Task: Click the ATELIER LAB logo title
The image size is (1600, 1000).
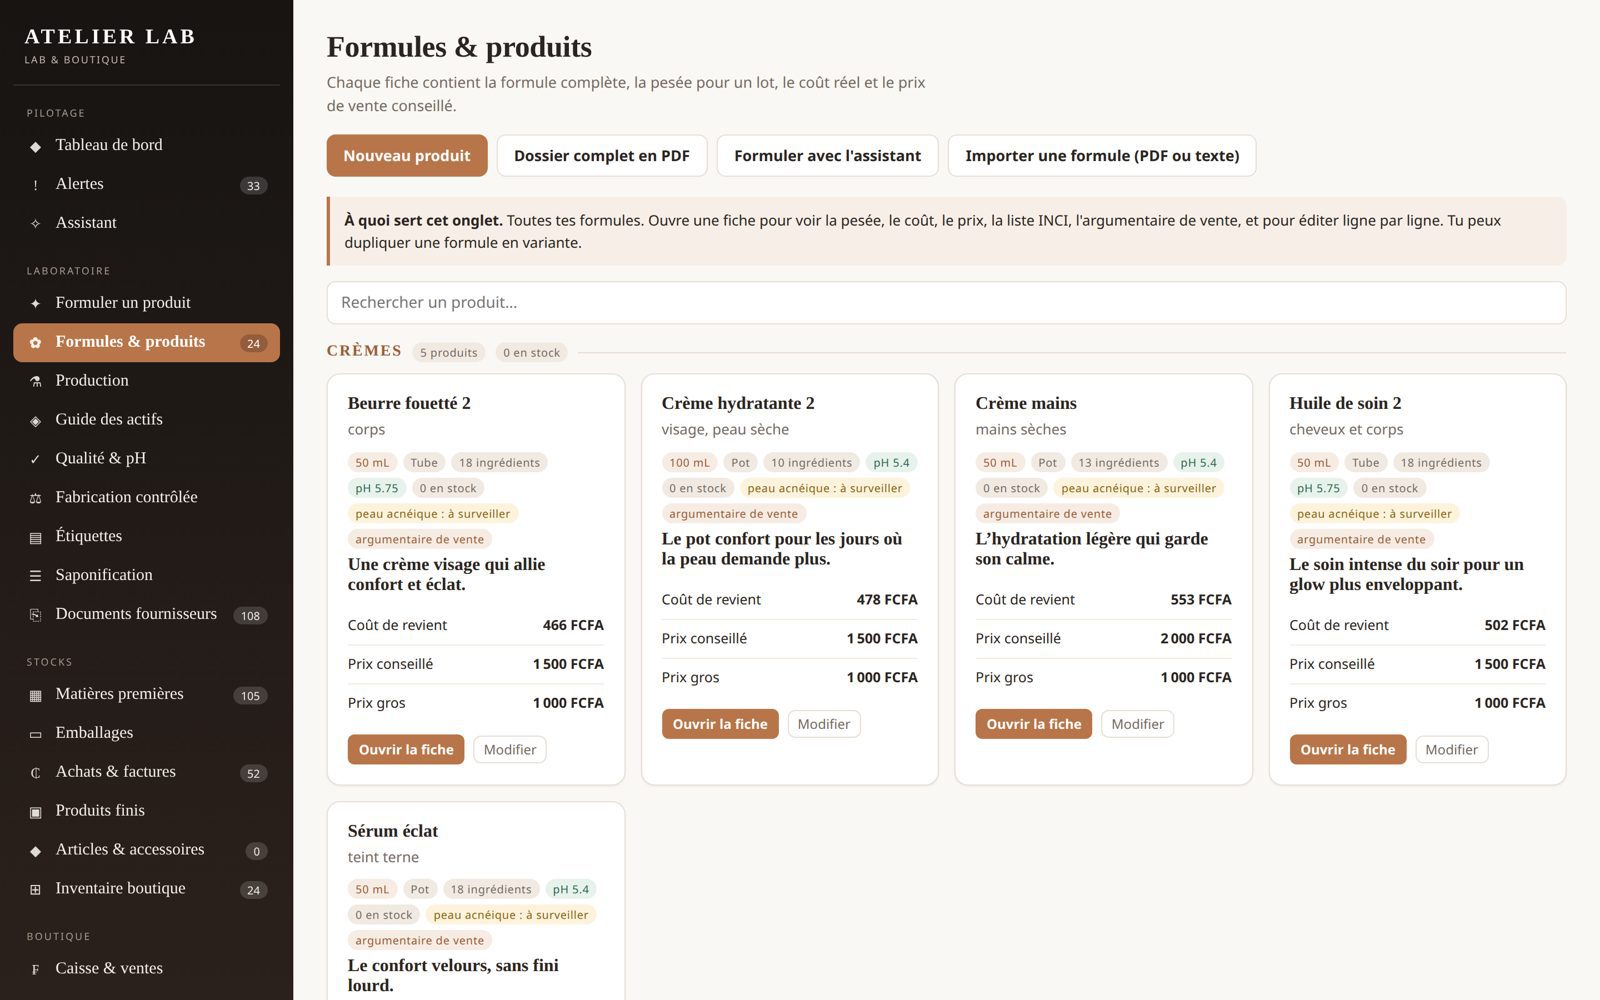Action: click(110, 37)
